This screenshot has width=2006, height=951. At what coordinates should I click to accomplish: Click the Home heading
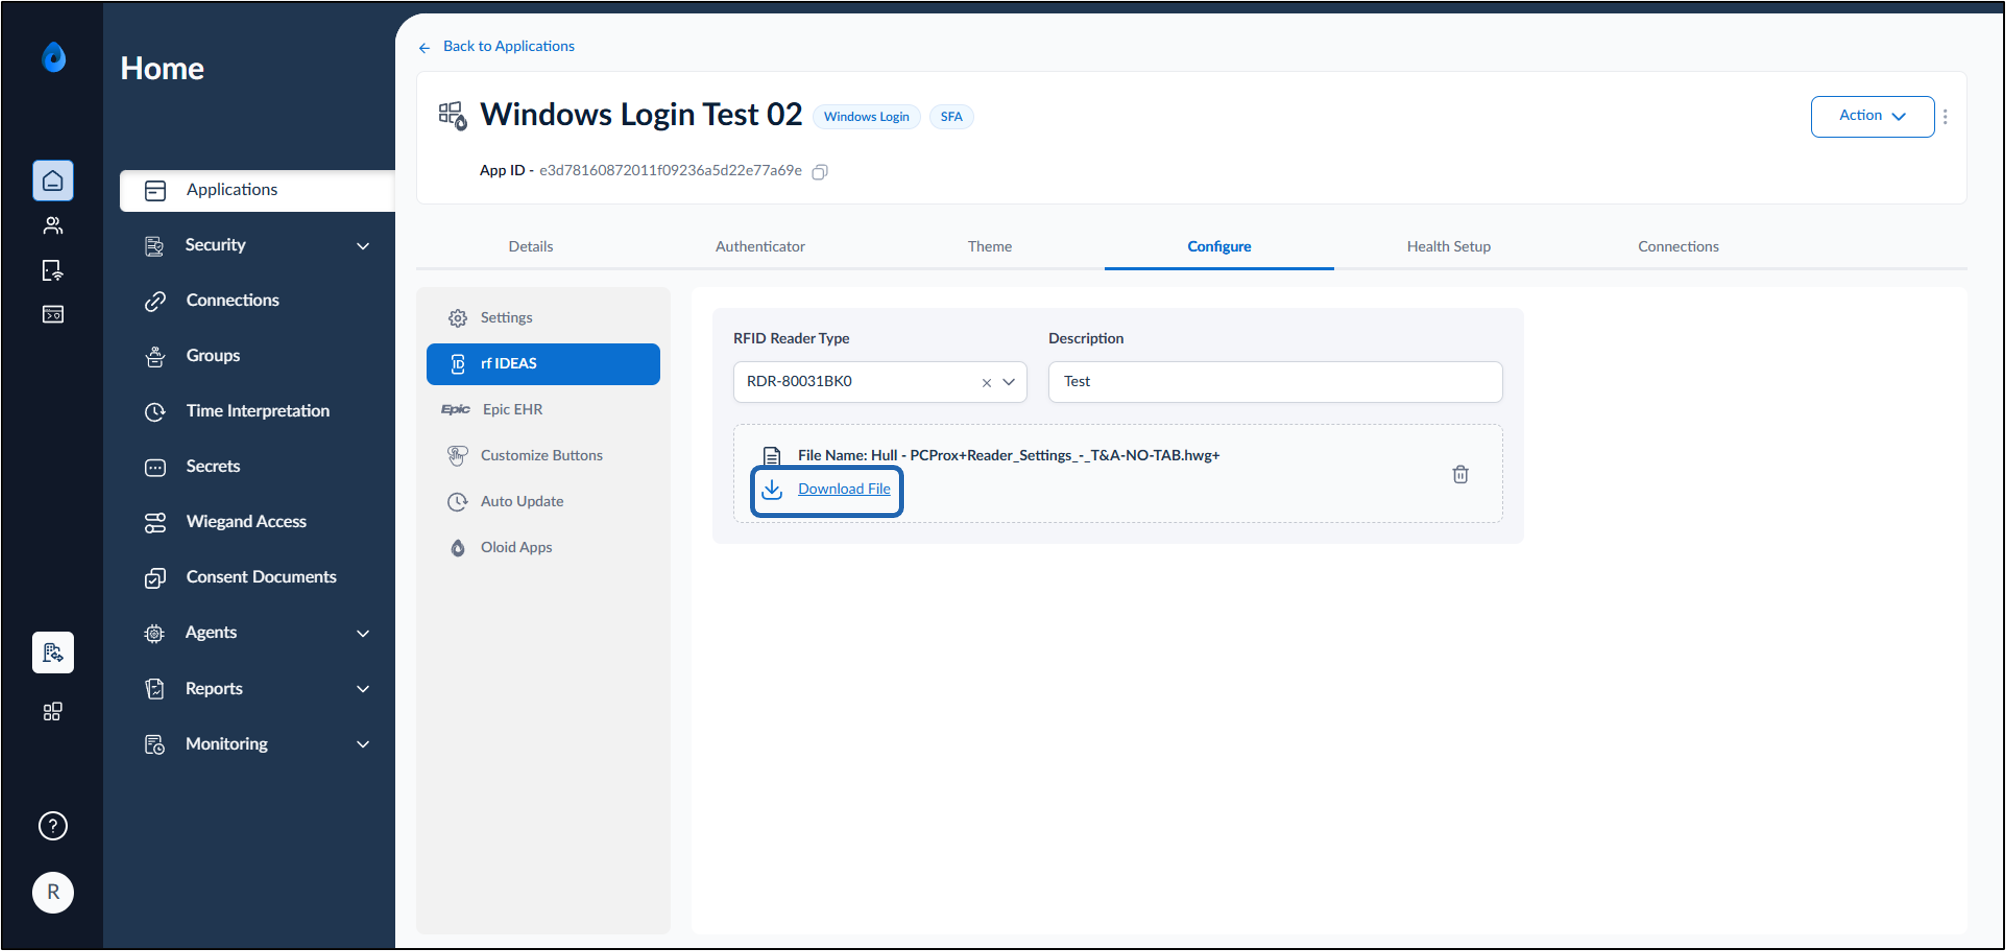click(162, 68)
